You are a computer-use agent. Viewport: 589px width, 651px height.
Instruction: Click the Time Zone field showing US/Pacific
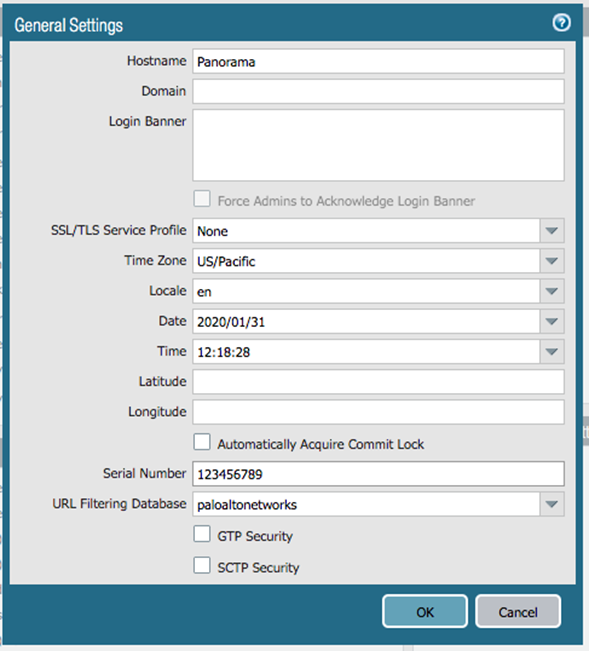point(366,261)
